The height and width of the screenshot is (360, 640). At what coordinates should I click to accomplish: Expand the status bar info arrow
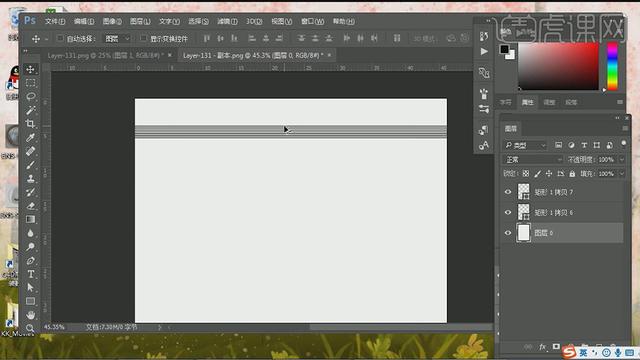click(160, 327)
